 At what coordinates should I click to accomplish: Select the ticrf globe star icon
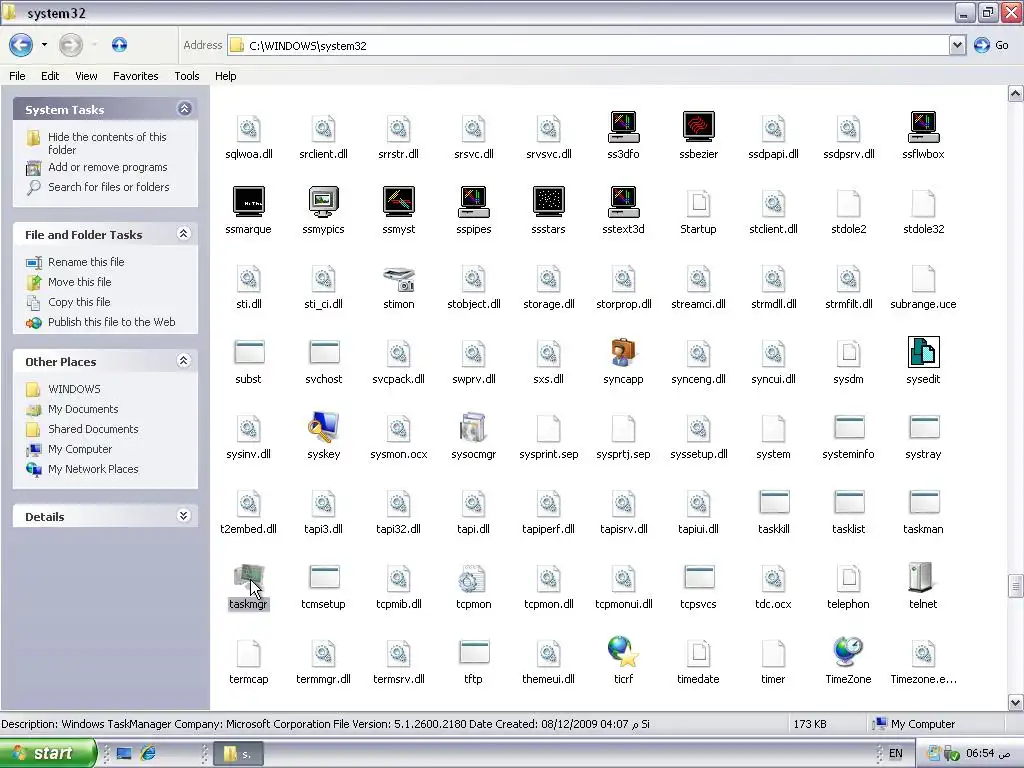(x=624, y=652)
